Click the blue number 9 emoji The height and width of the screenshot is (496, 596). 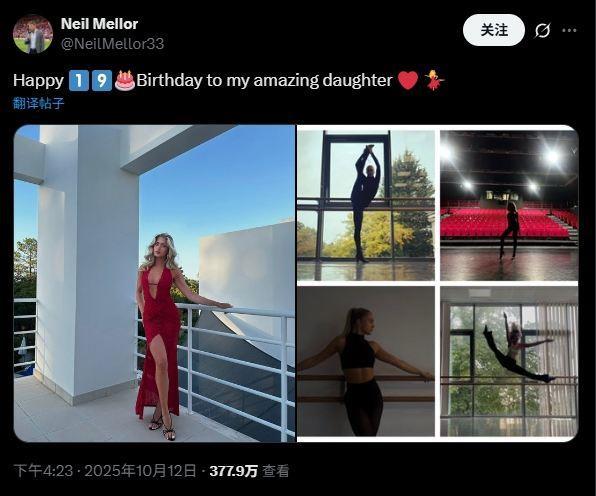click(101, 80)
